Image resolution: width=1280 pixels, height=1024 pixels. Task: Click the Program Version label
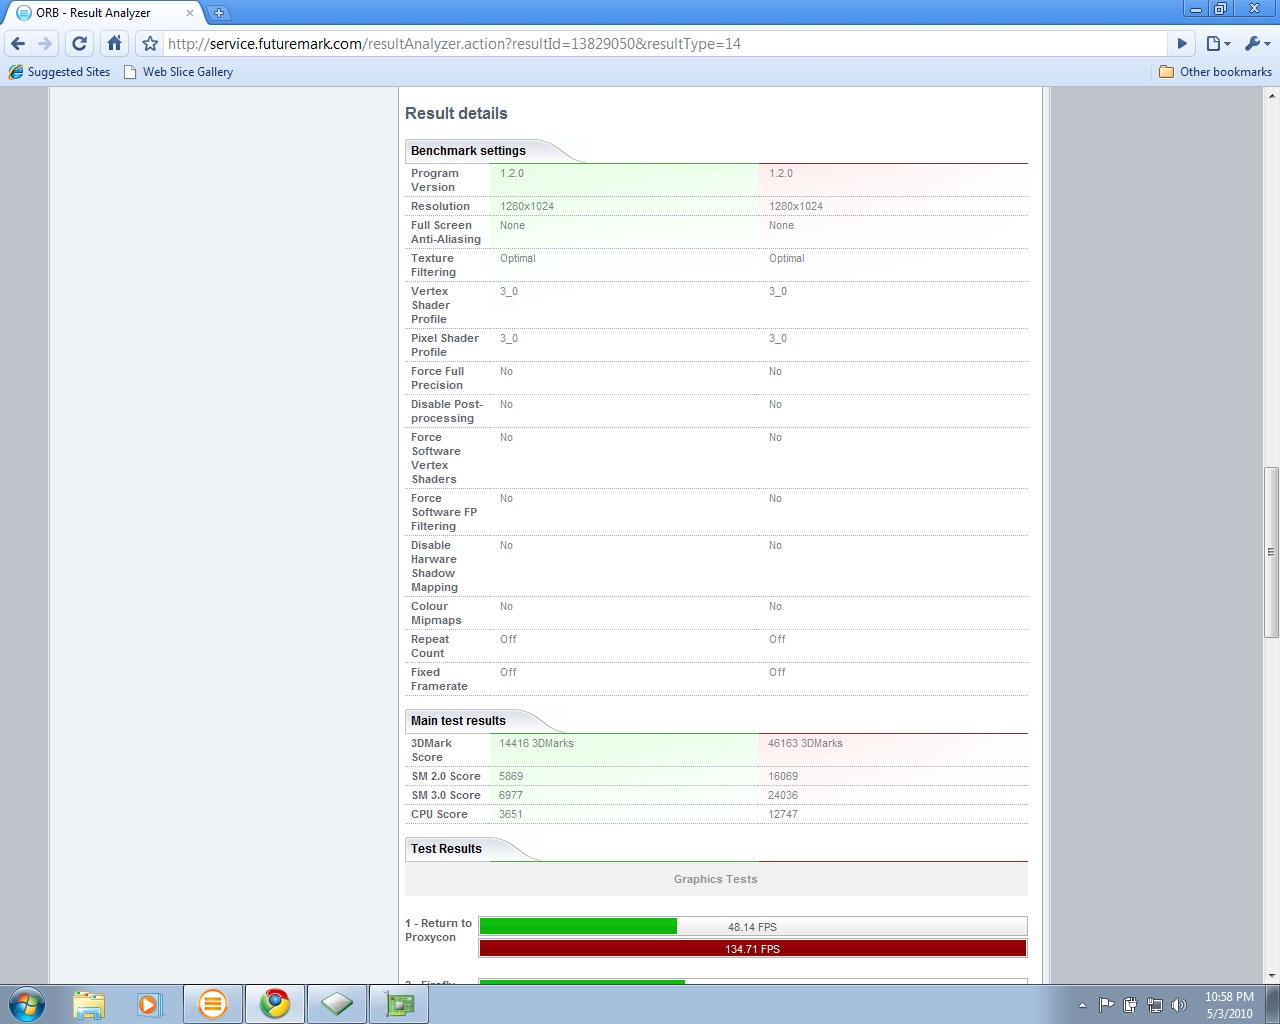[x=435, y=181]
